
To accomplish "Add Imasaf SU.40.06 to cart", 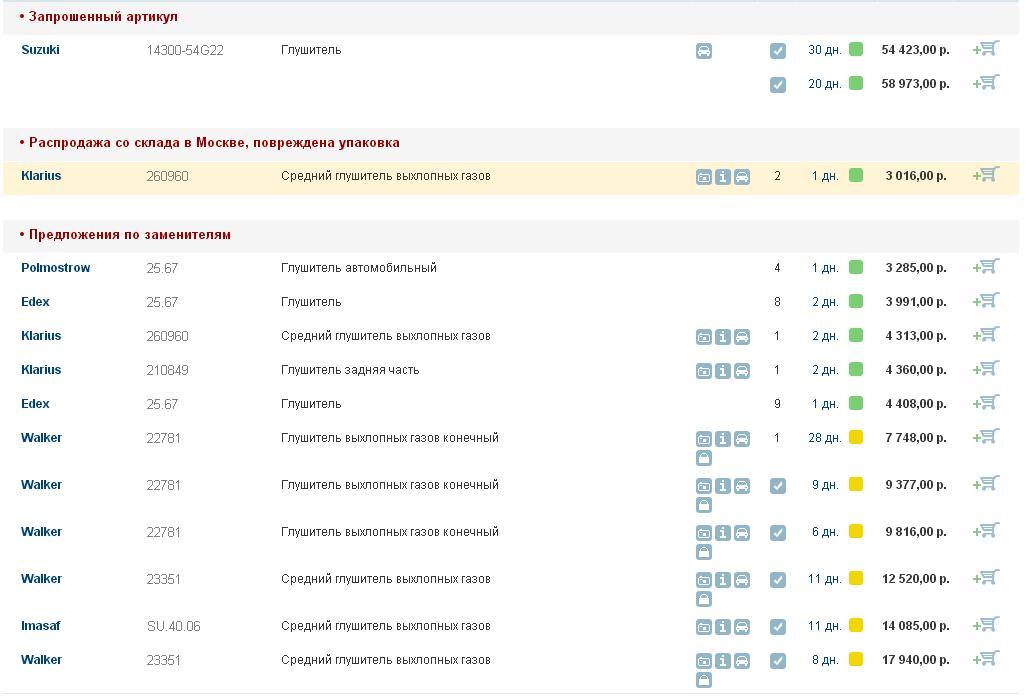I will point(986,625).
